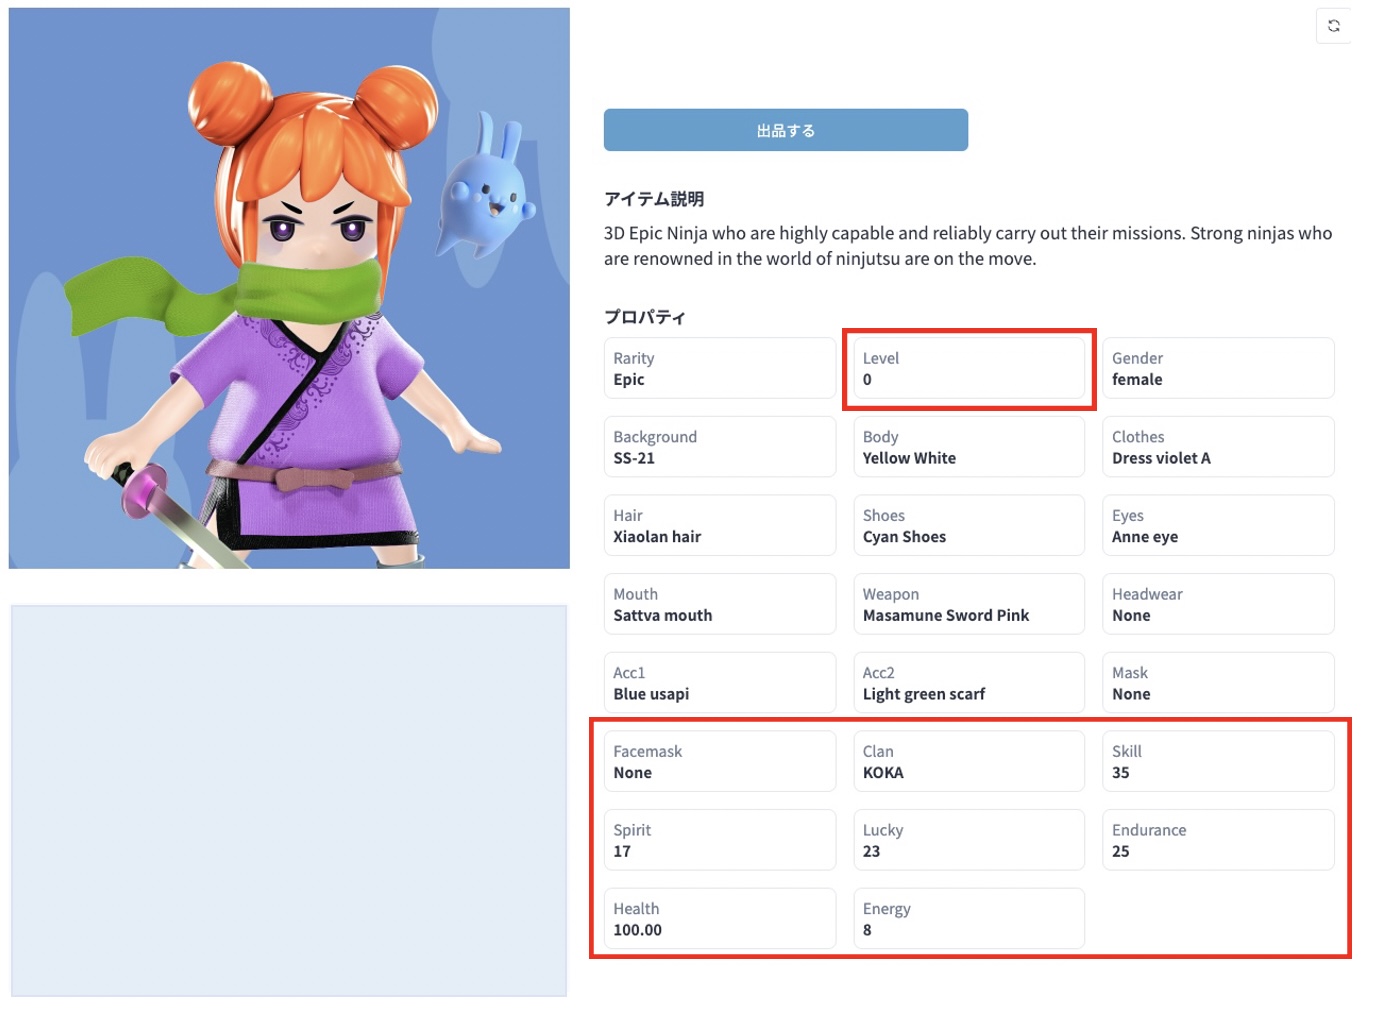This screenshot has height=1010, width=1376.
Task: Click the Weapon Masamune Sword Pink property
Action: coord(968,604)
